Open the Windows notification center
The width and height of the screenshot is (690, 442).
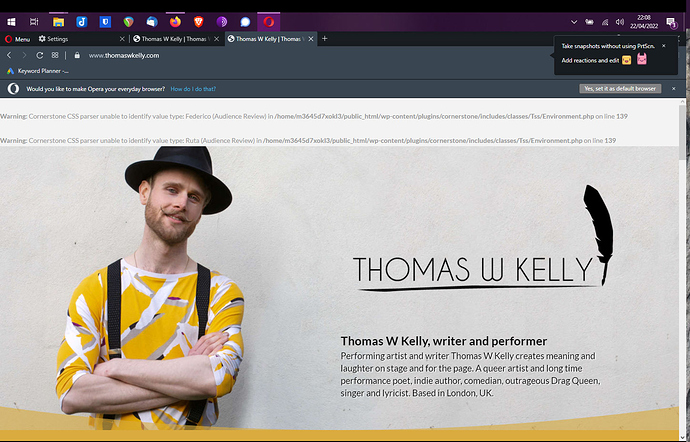point(671,22)
